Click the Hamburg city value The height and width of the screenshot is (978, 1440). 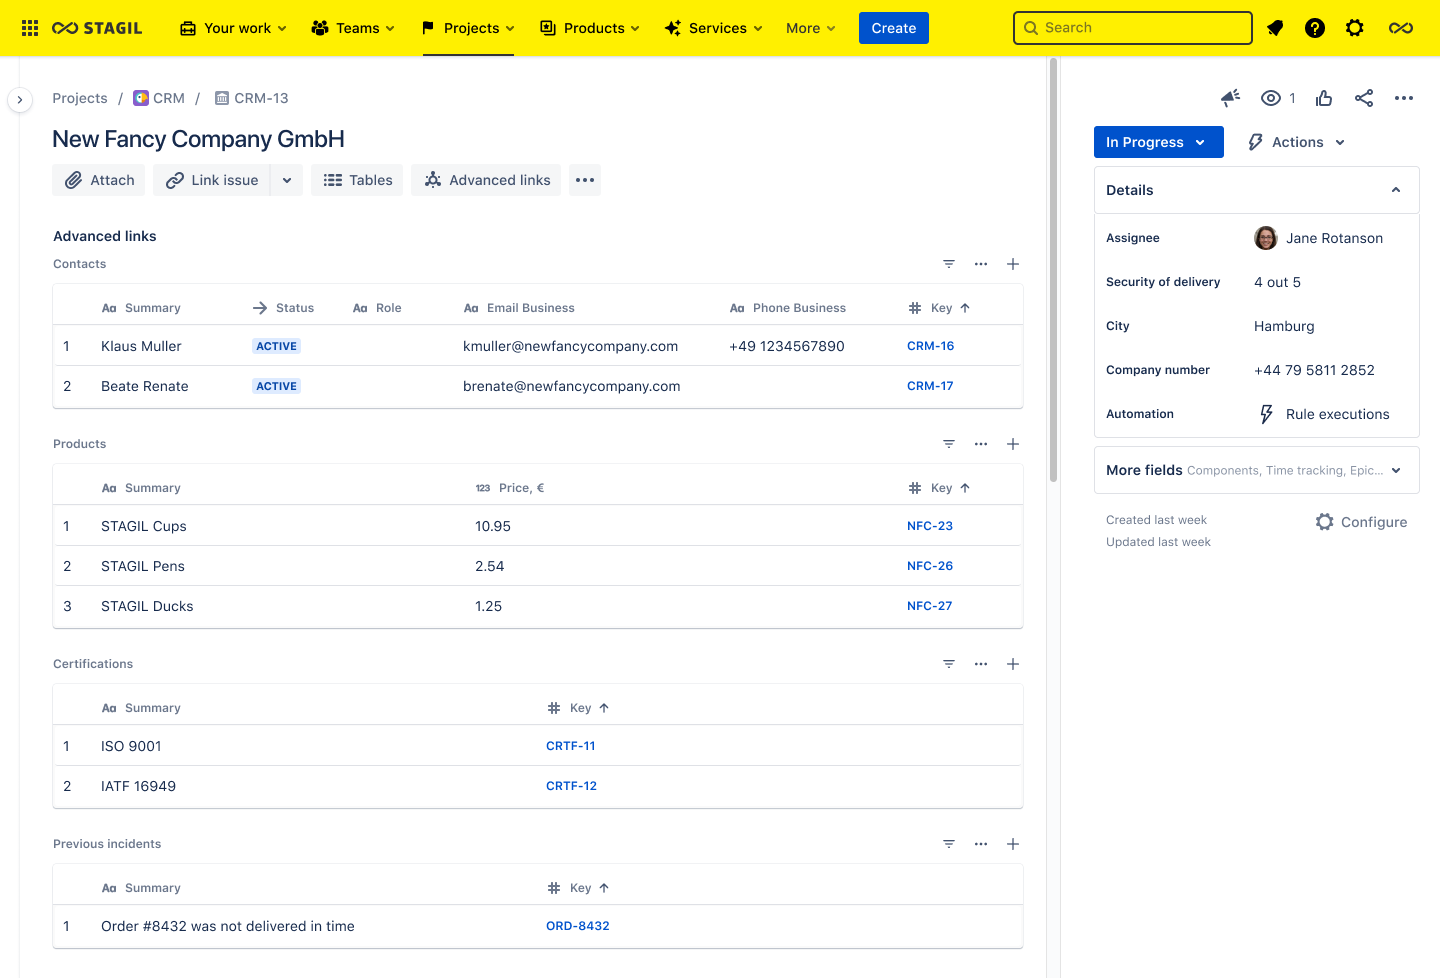pyautogui.click(x=1284, y=326)
